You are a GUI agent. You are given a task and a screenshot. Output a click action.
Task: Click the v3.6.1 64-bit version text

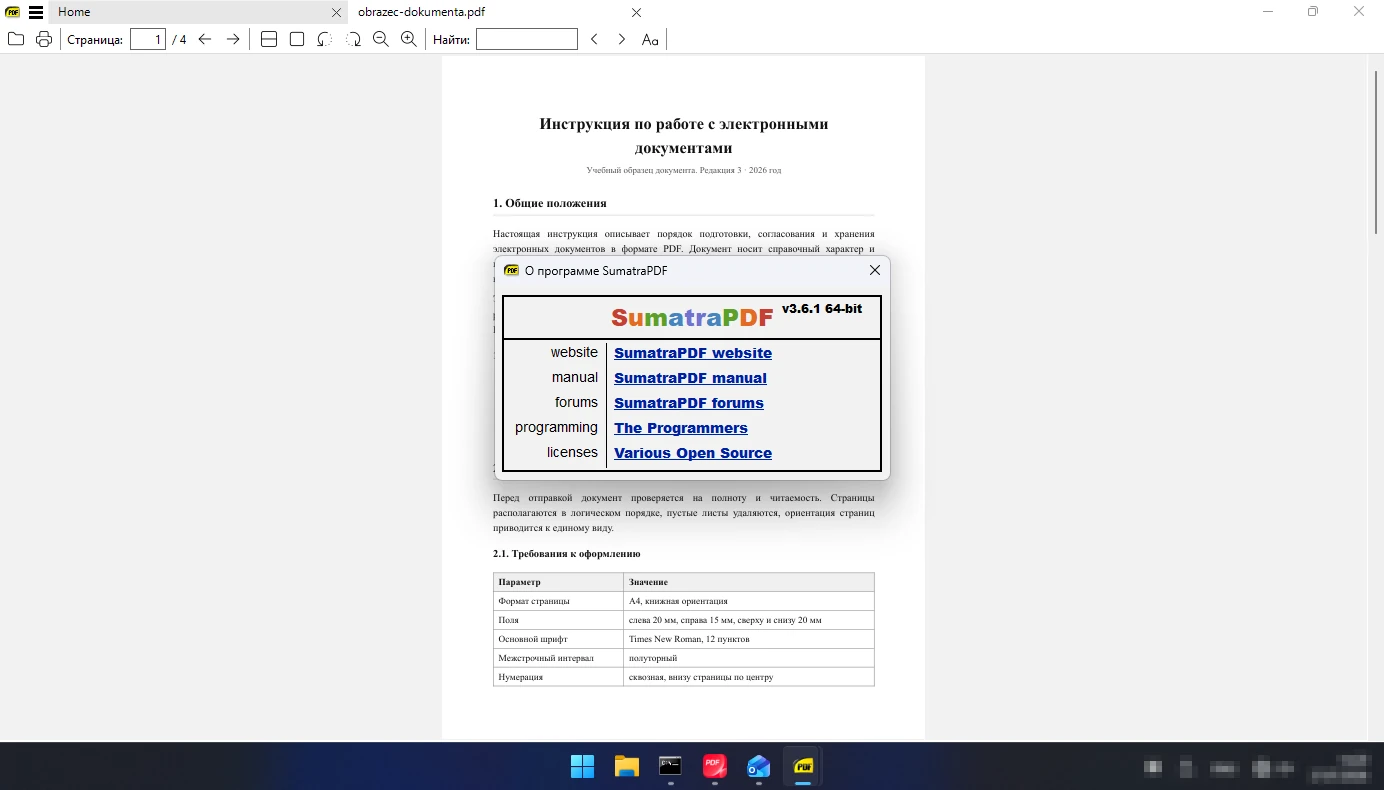pos(822,309)
